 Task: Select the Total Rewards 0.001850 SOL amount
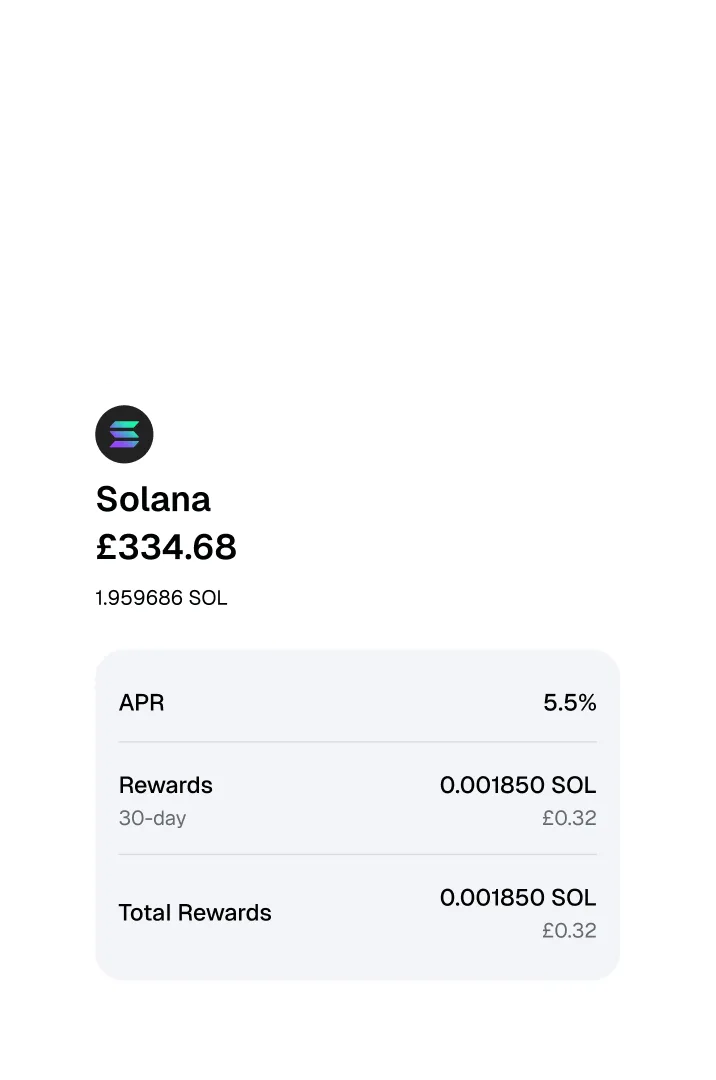[517, 898]
